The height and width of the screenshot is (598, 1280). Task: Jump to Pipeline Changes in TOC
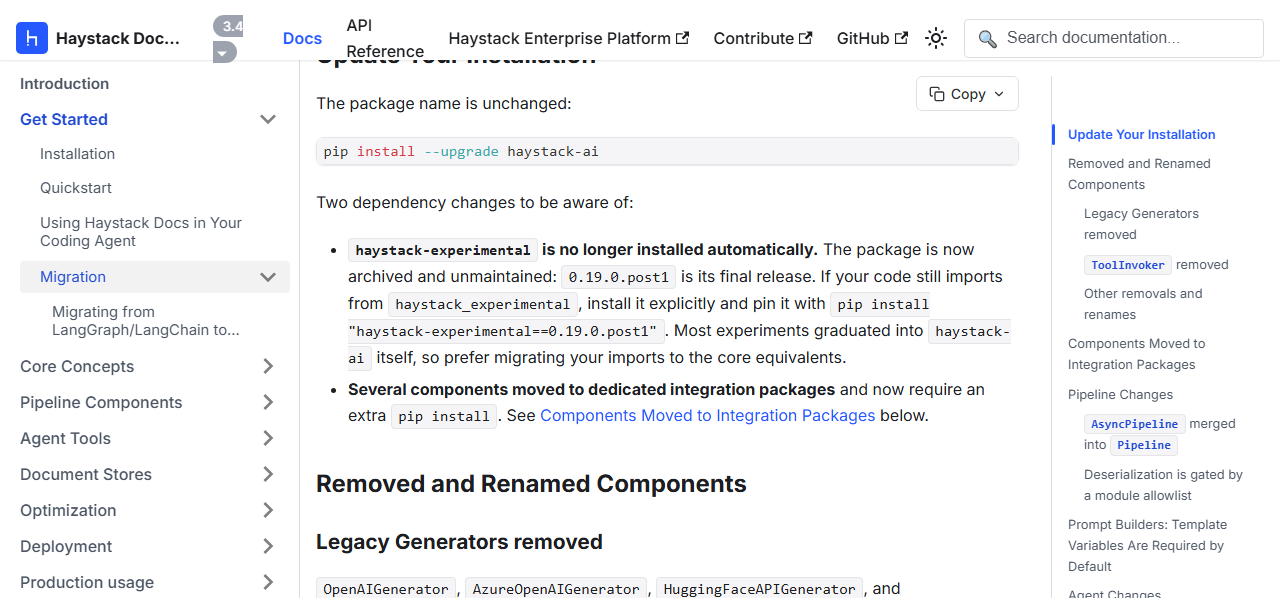1120,395
